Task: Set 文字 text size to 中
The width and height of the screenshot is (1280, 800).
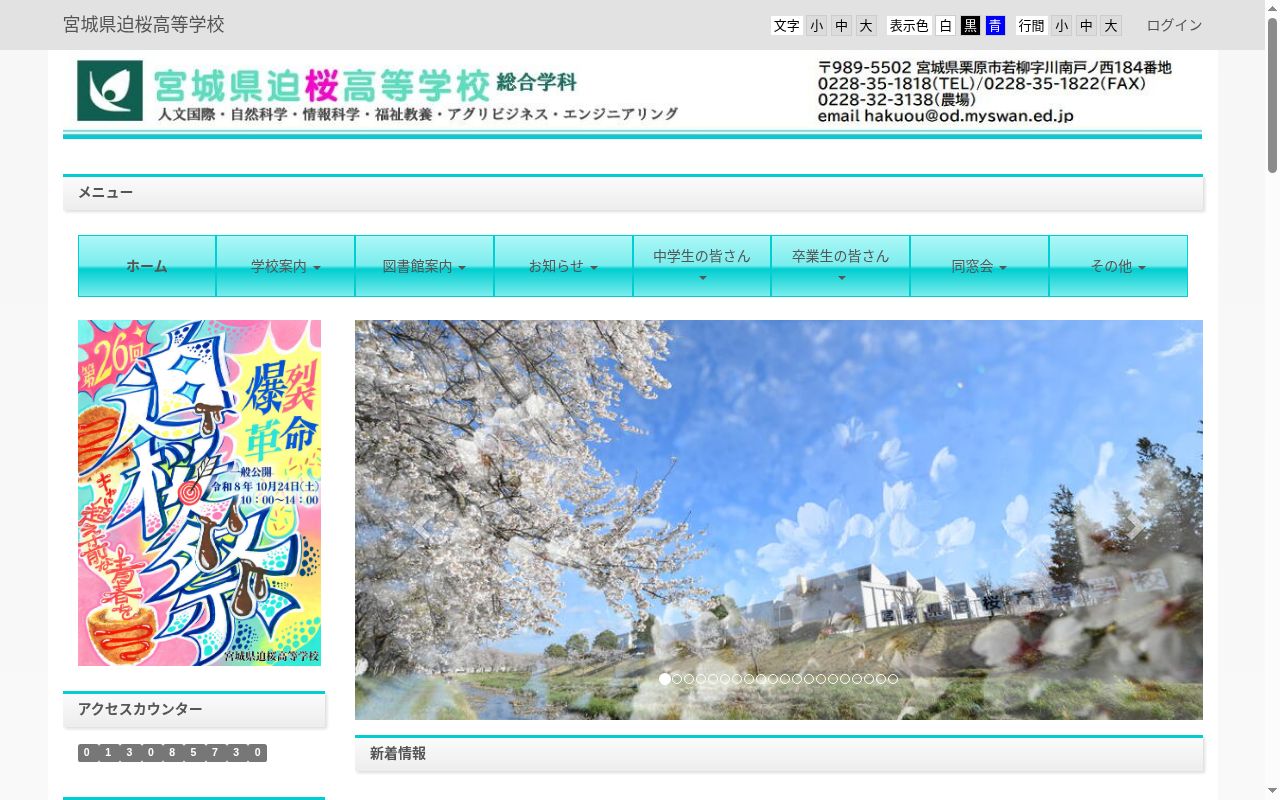Action: coord(842,26)
